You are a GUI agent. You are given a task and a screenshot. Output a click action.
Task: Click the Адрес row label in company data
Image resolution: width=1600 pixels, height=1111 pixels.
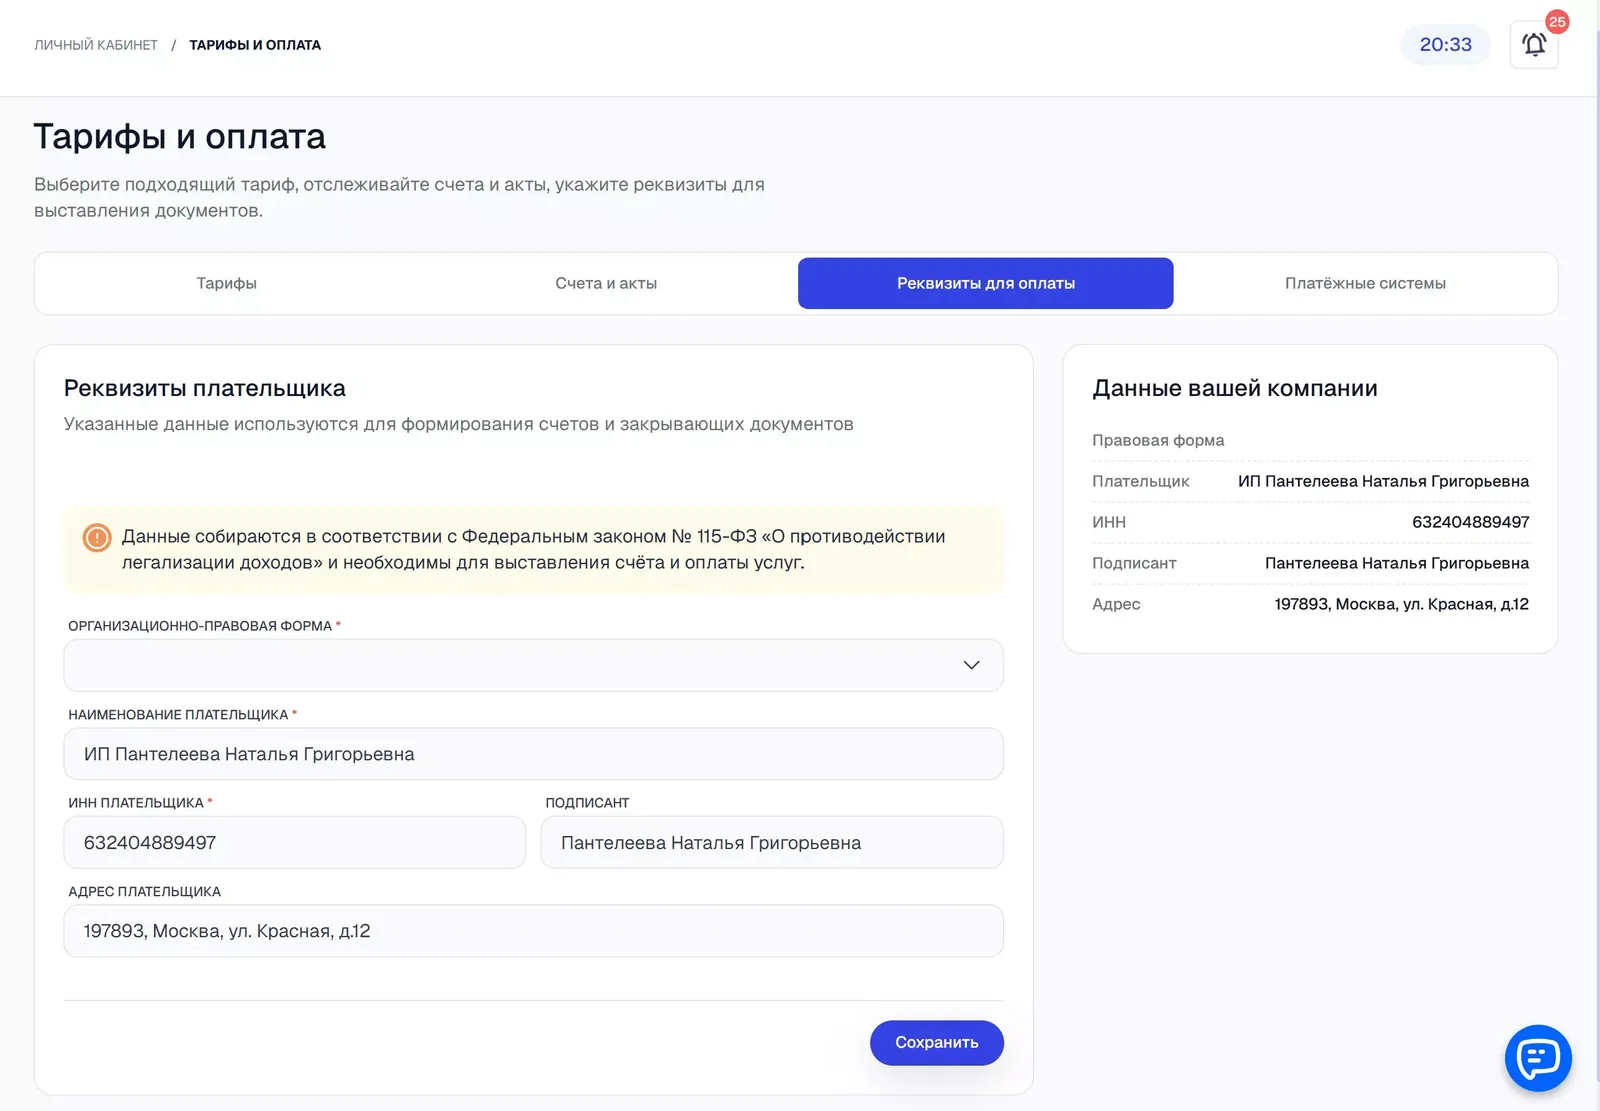(x=1116, y=604)
